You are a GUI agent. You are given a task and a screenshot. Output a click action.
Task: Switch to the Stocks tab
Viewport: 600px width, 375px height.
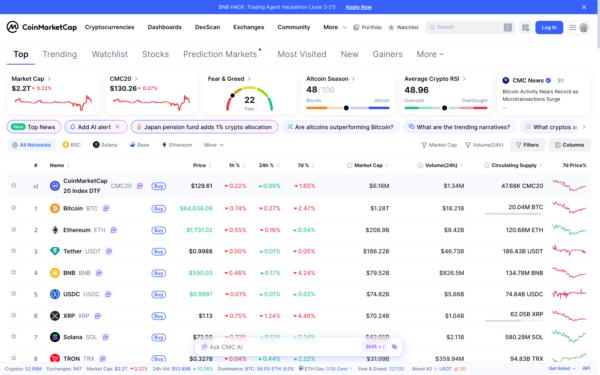pyautogui.click(x=155, y=54)
